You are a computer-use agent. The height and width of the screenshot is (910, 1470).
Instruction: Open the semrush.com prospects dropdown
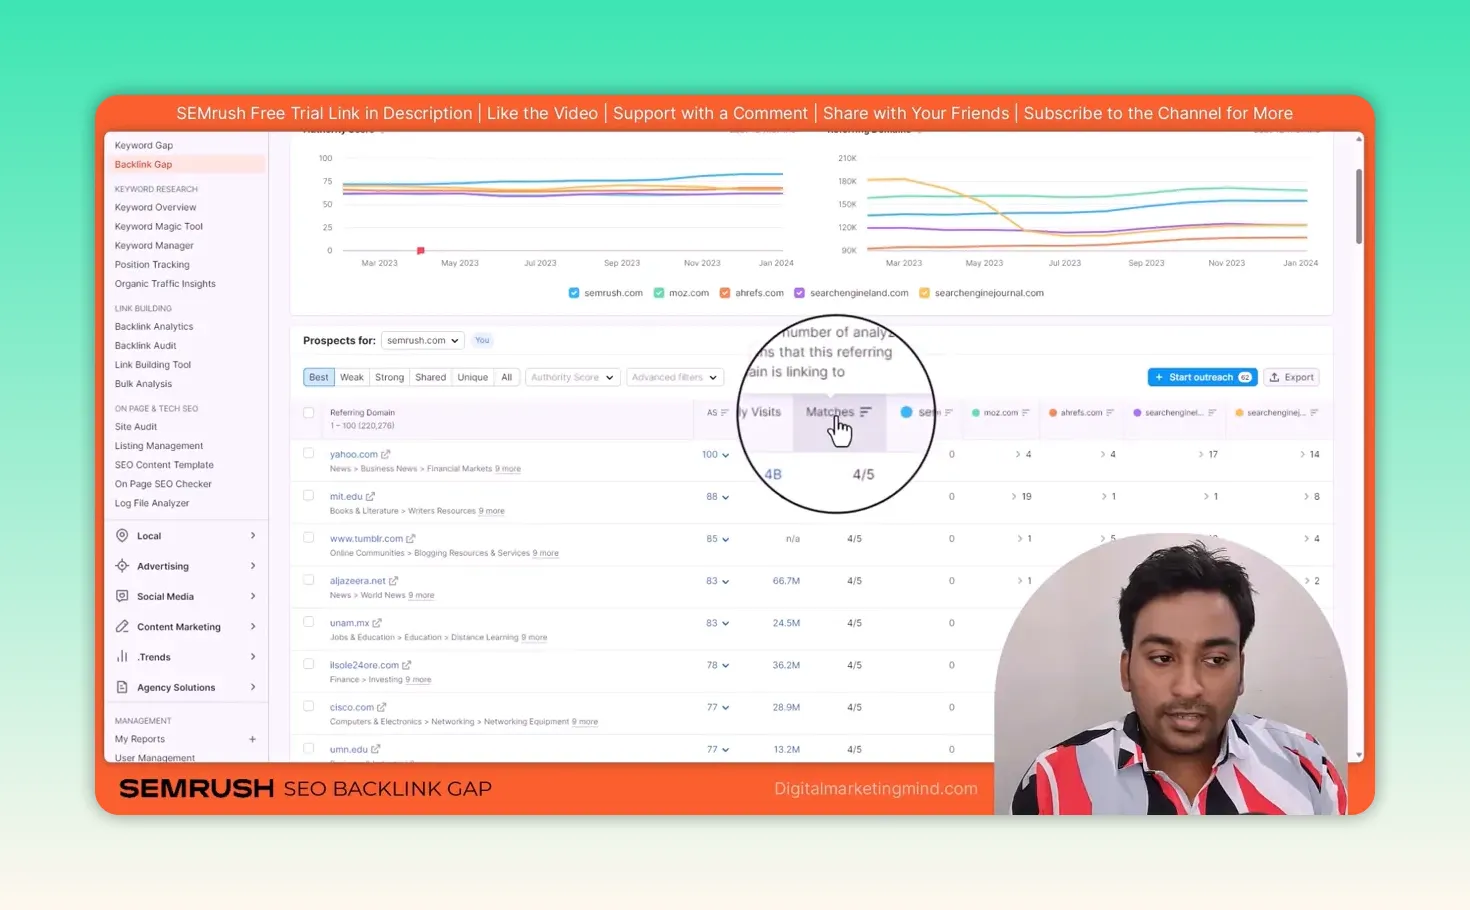pos(422,340)
